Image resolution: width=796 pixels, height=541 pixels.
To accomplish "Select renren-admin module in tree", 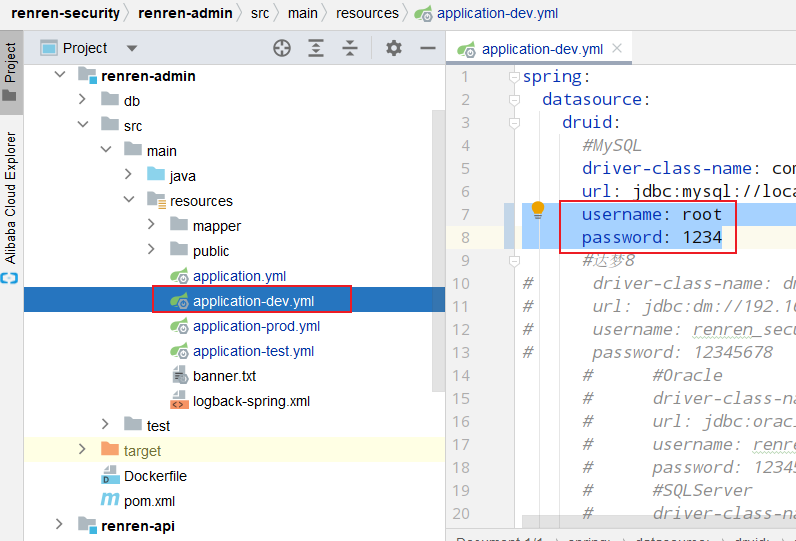I will point(148,76).
